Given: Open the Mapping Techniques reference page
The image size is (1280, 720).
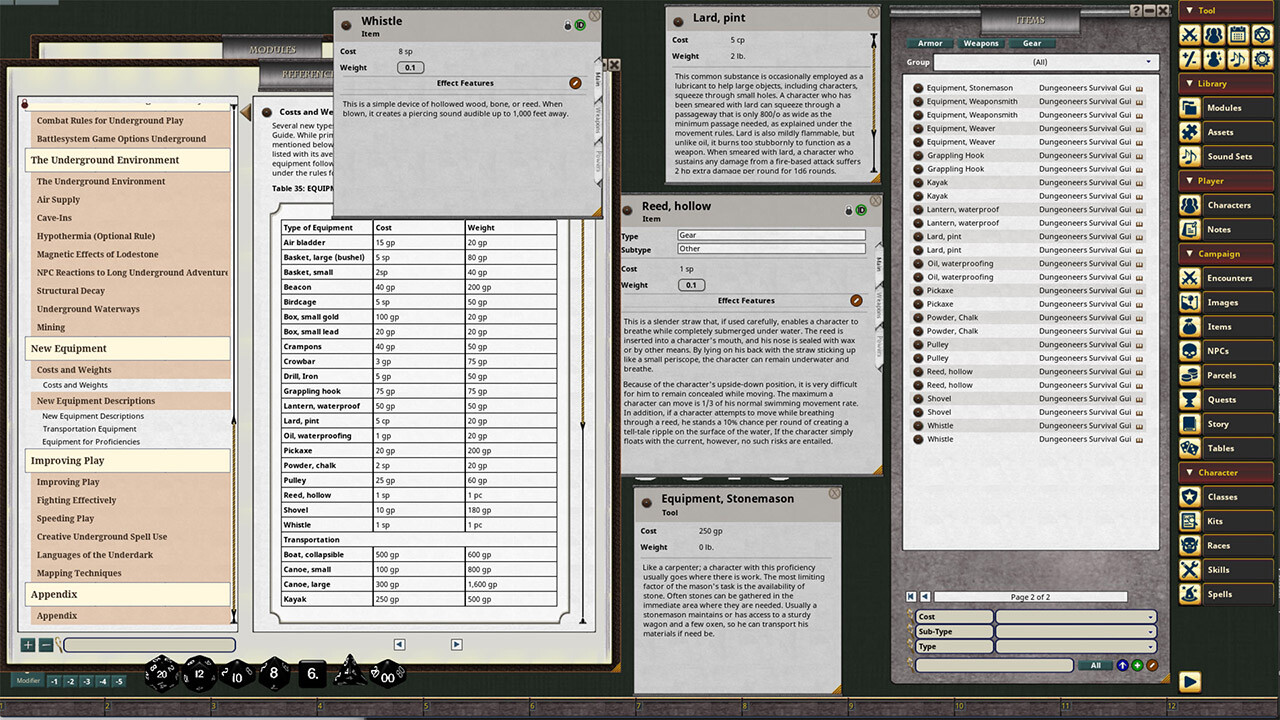Looking at the screenshot, I should tap(79, 573).
